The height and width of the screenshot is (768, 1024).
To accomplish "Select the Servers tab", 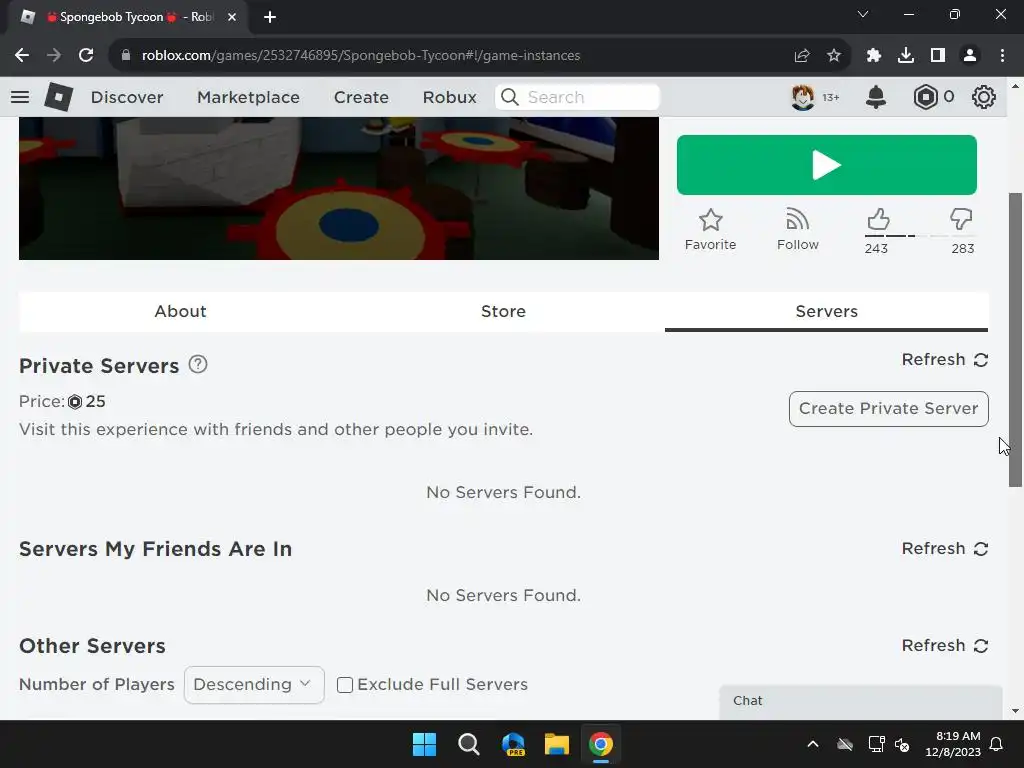I will pos(826,312).
